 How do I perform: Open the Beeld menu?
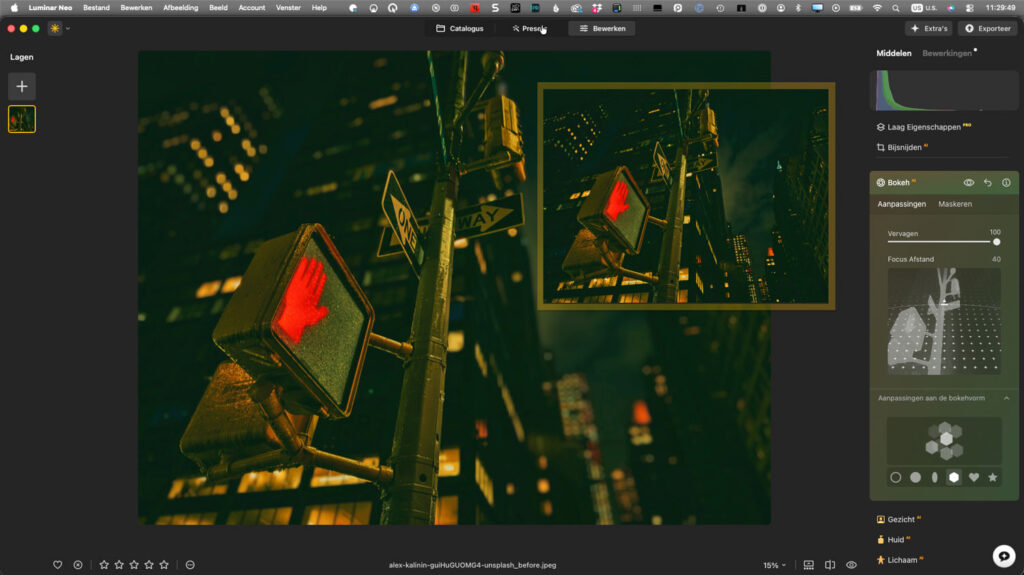[x=218, y=8]
